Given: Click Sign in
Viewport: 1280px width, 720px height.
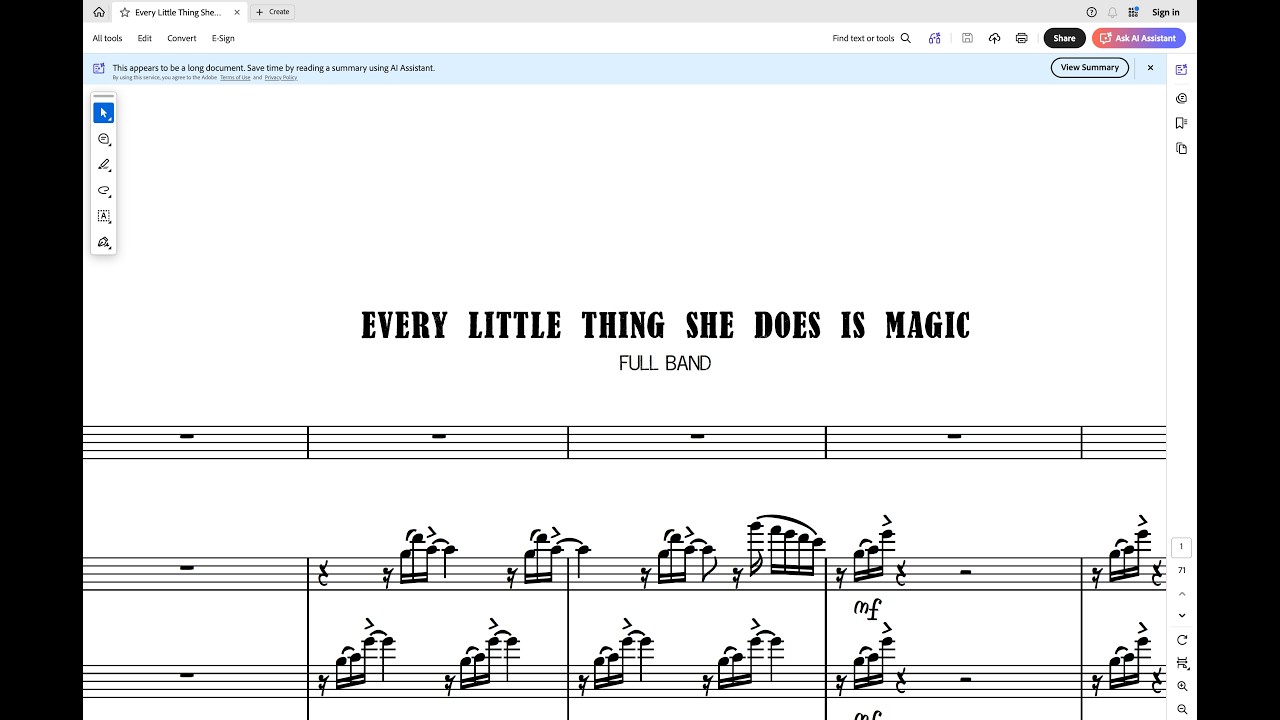Looking at the screenshot, I should [x=1166, y=12].
